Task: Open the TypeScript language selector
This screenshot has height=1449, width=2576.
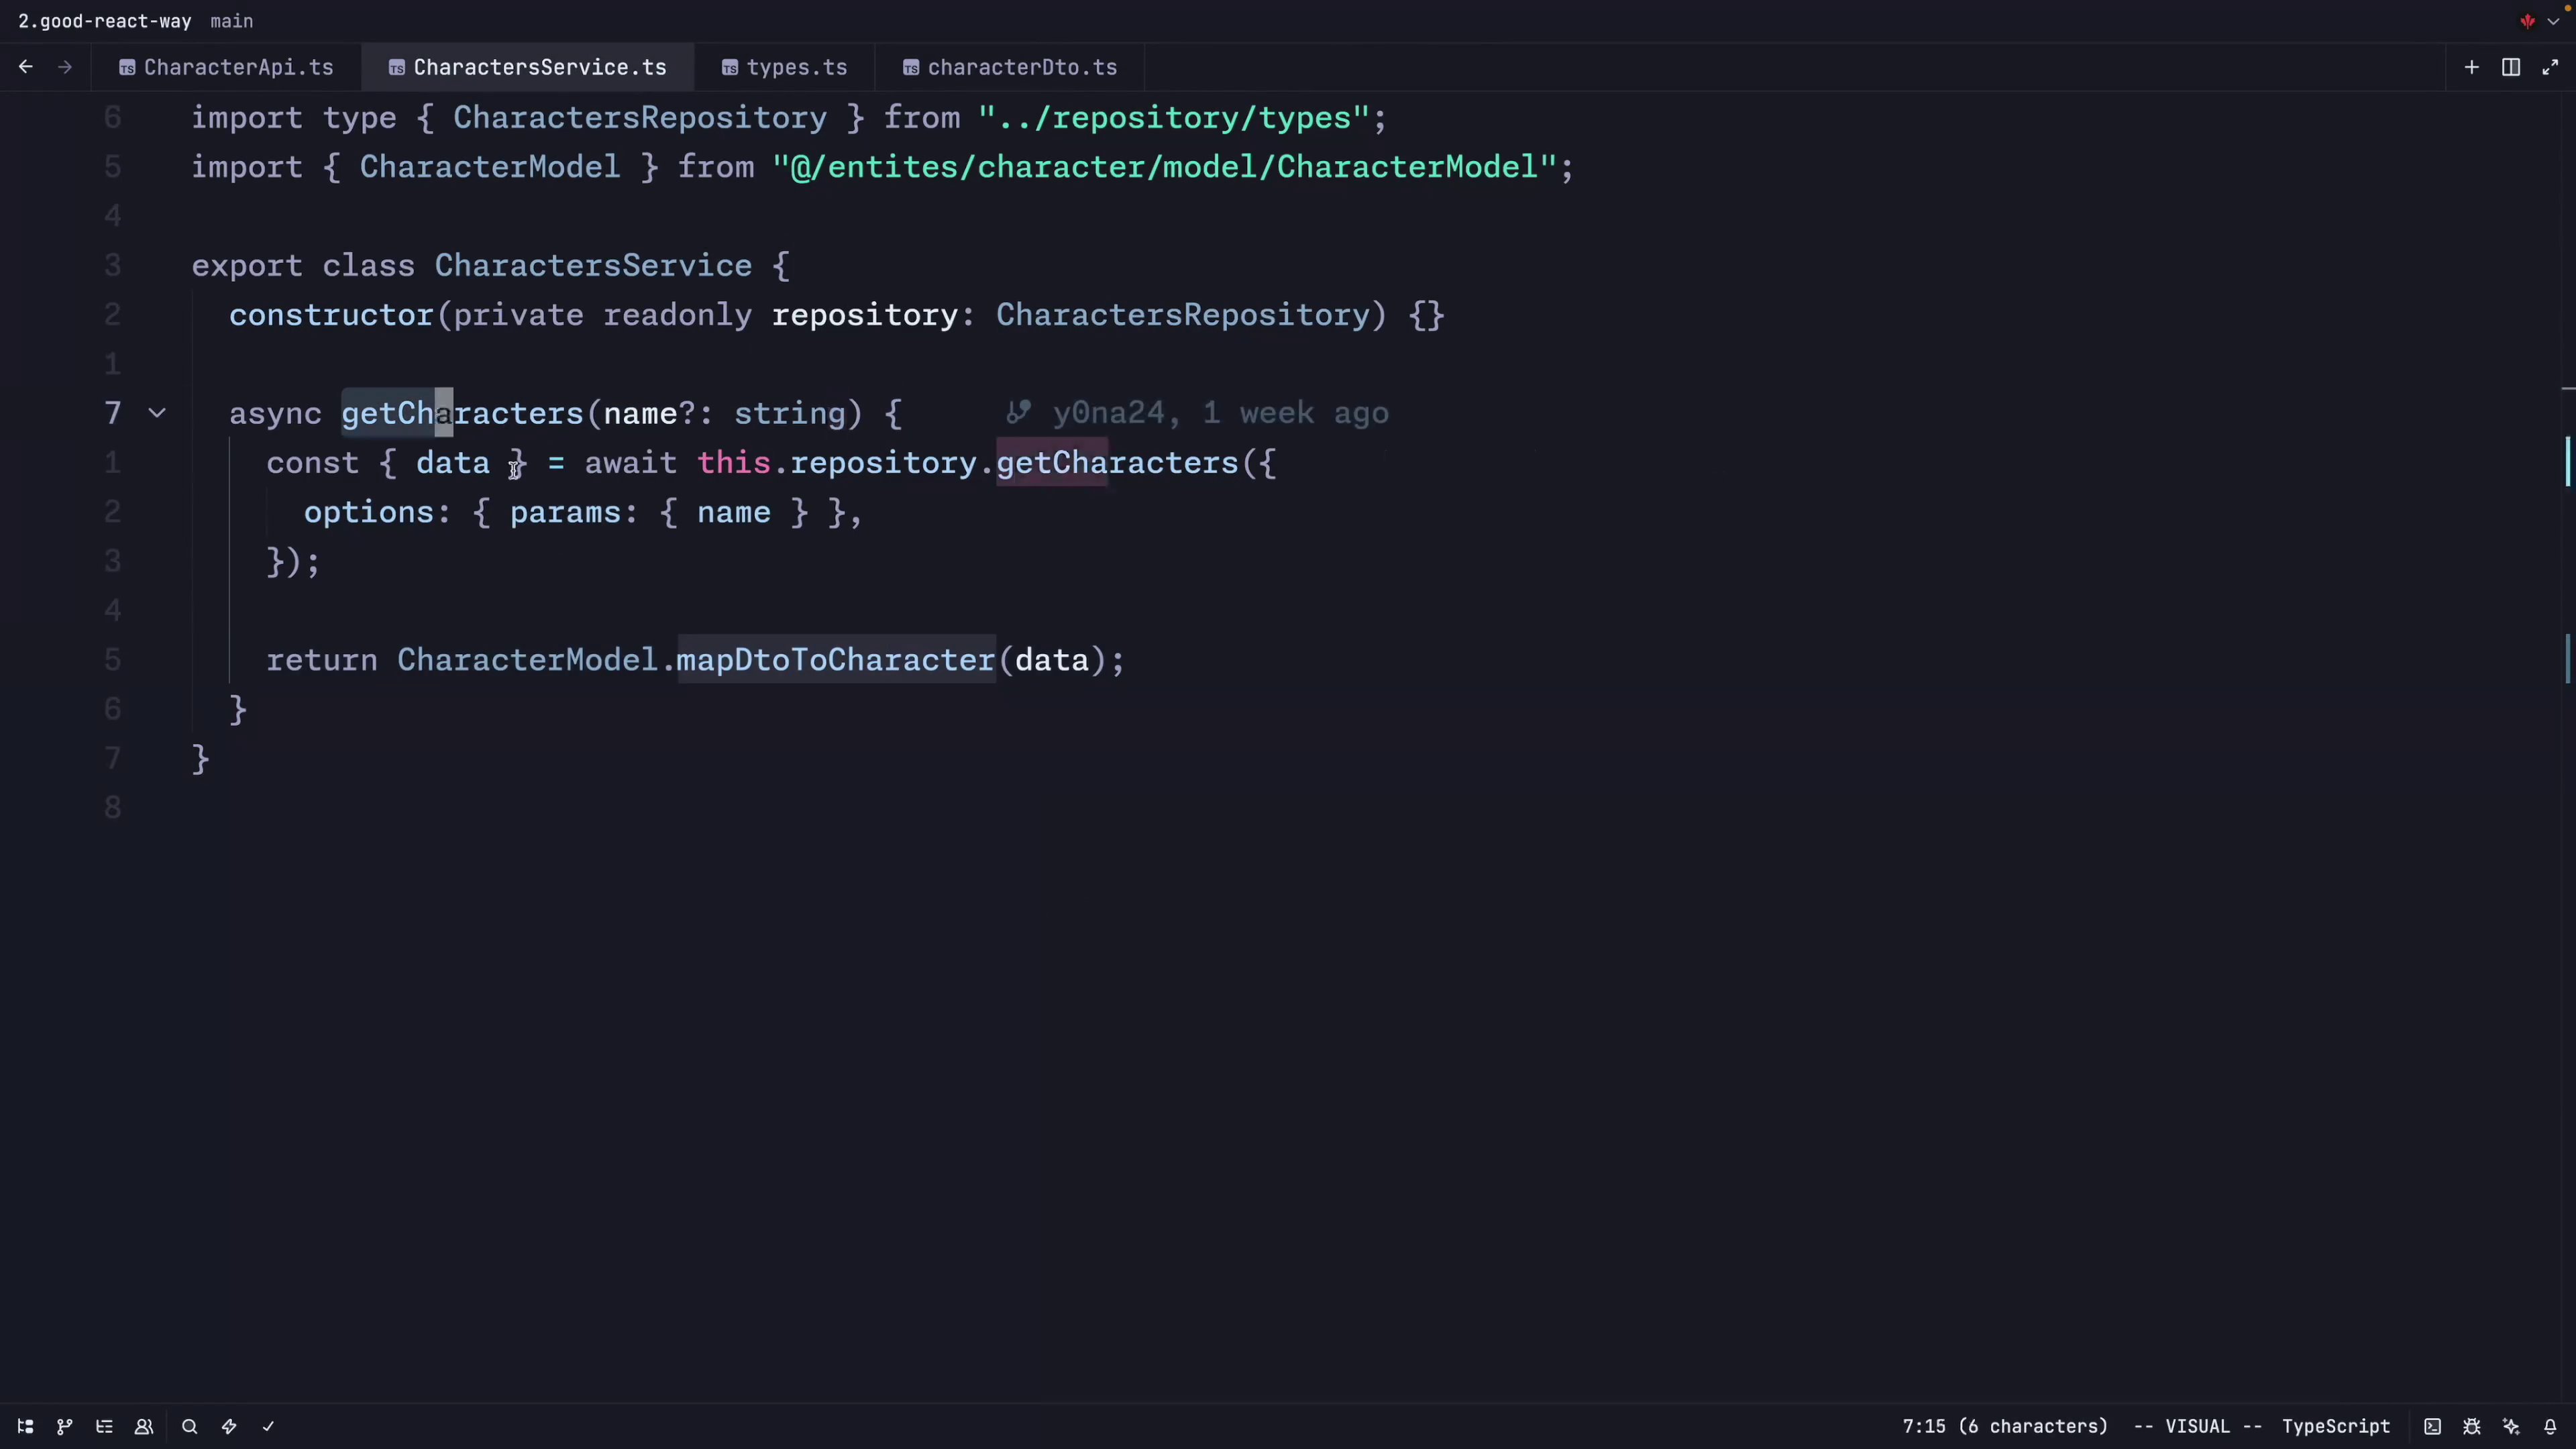Action: tap(2335, 1426)
